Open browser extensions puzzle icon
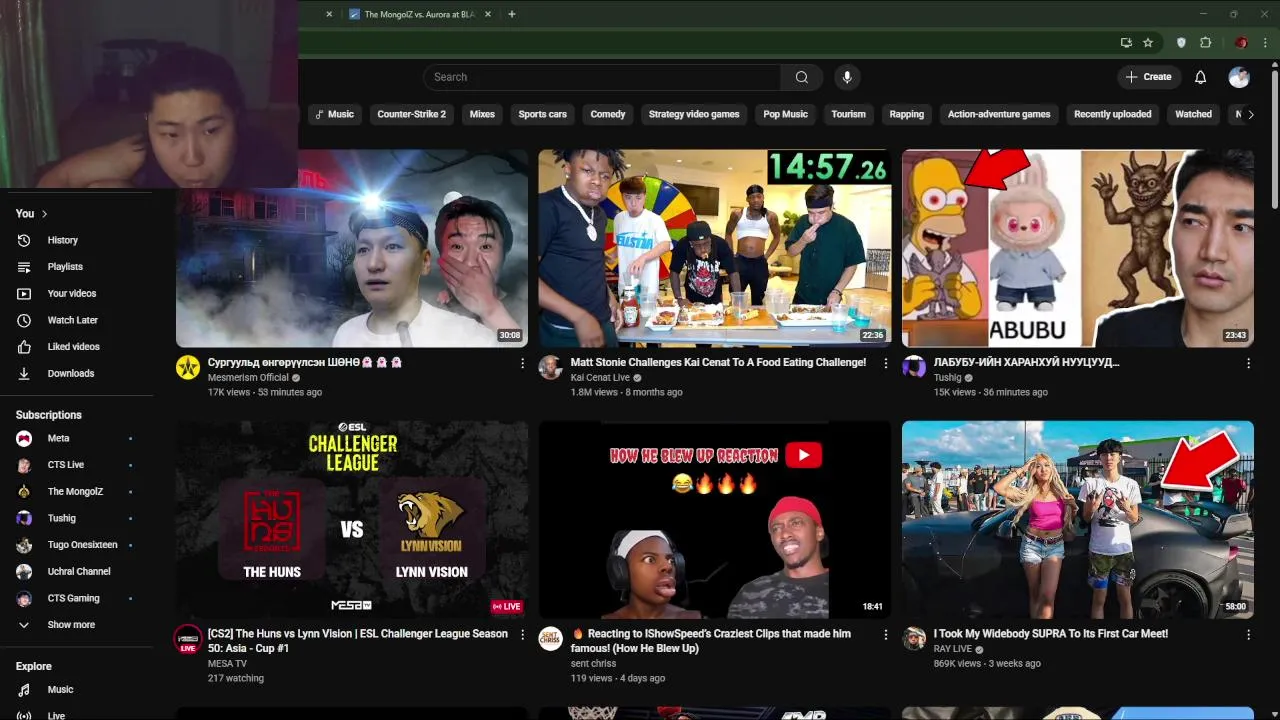Image resolution: width=1280 pixels, height=720 pixels. point(1205,43)
